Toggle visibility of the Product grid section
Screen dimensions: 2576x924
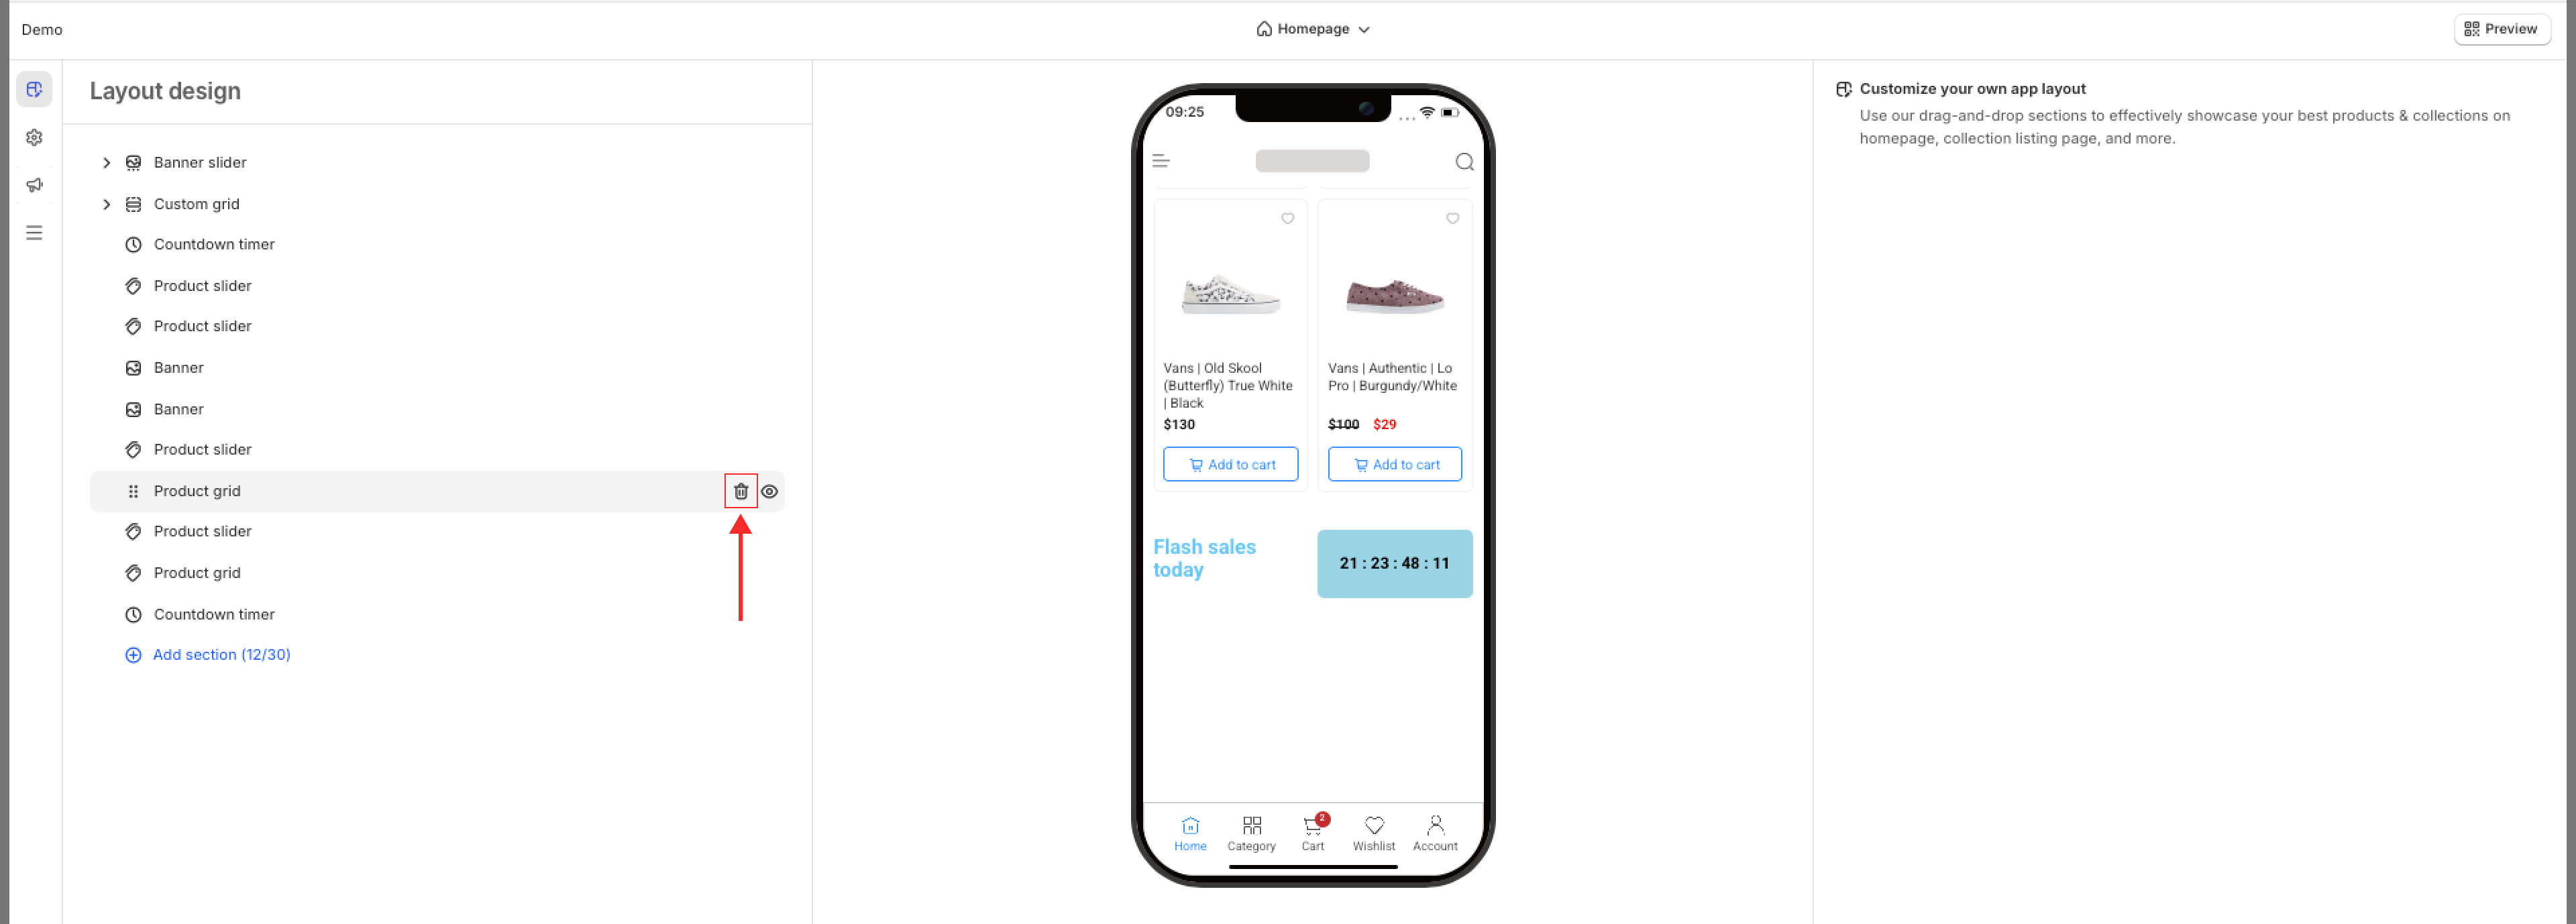coord(769,491)
